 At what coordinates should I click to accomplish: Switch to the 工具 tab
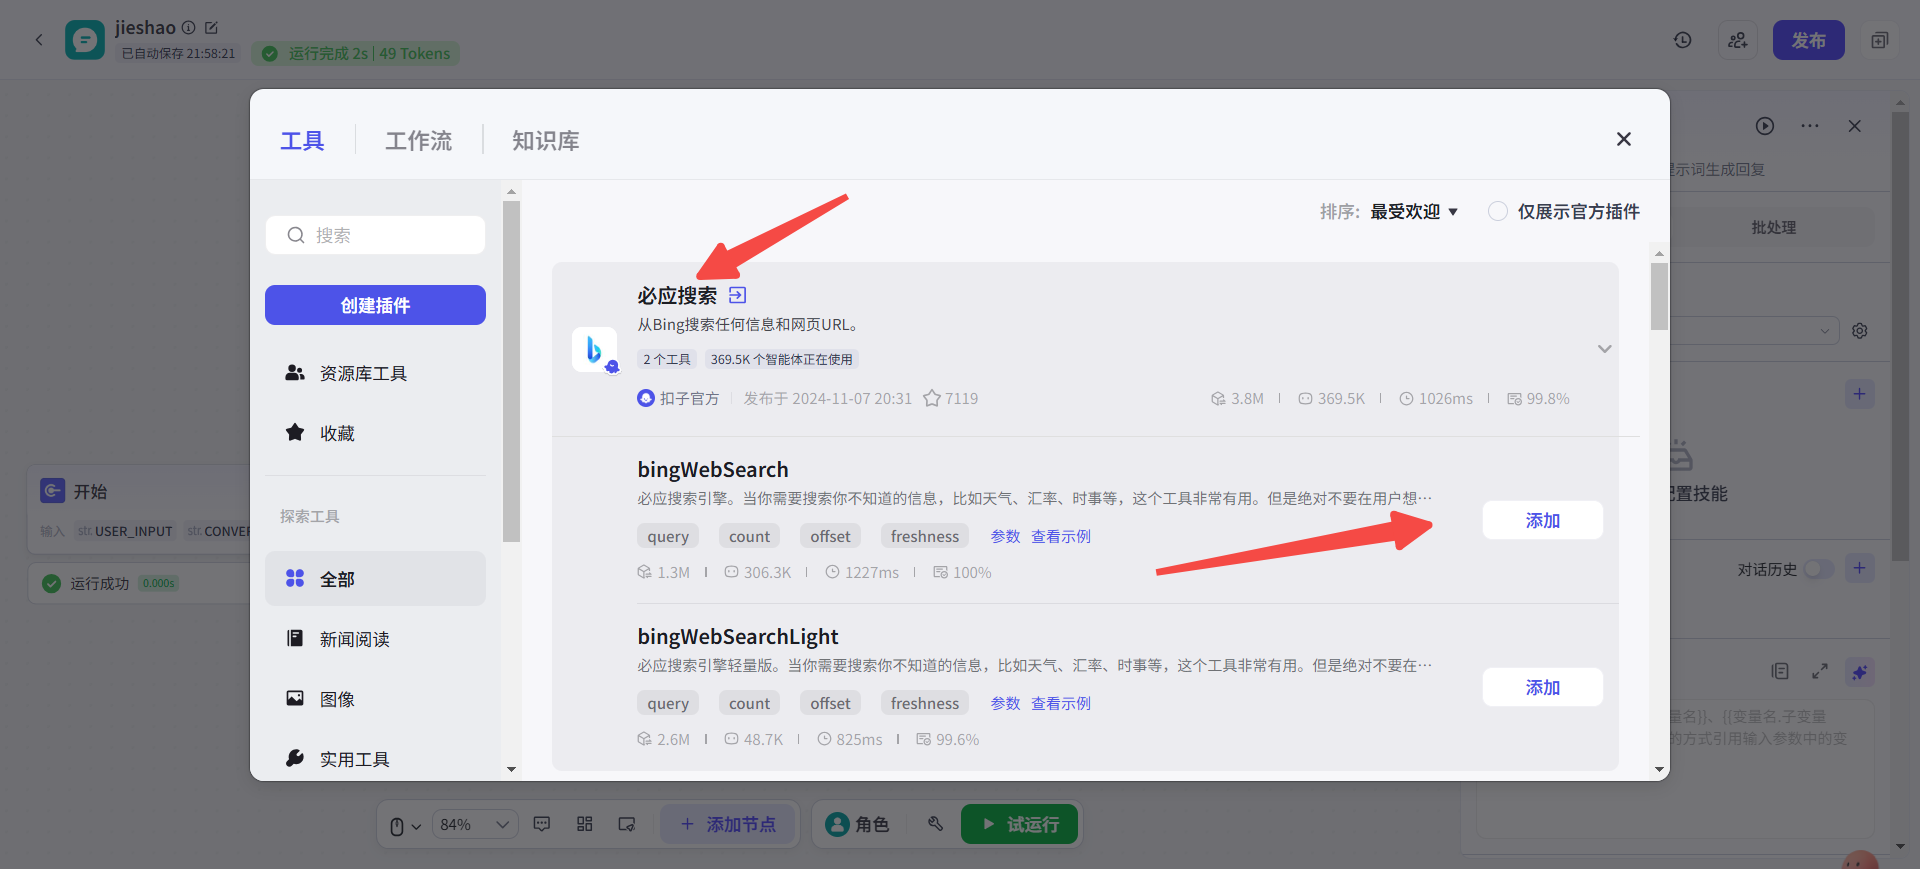point(302,141)
